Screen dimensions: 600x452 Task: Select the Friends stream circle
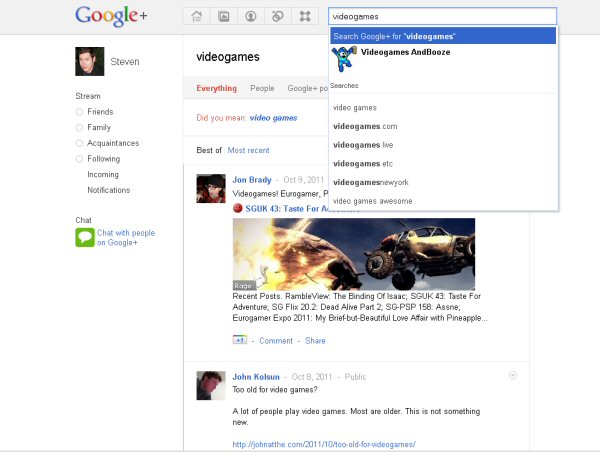tap(79, 112)
